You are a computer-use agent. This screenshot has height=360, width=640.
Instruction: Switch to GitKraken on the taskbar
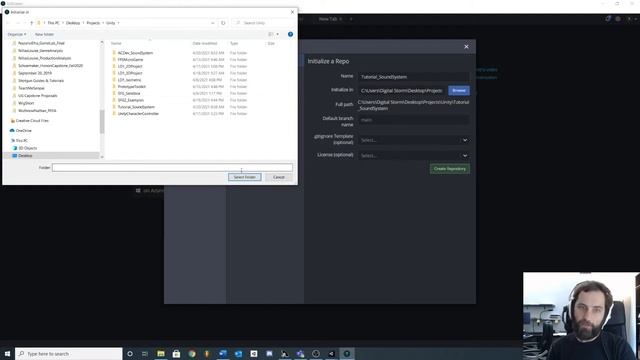[x=347, y=353]
